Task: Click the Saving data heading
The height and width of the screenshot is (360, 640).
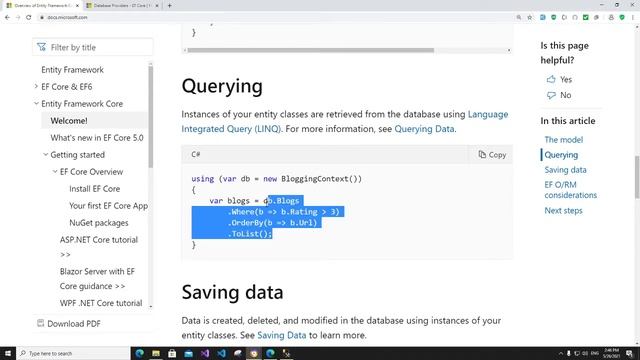Action: pos(232,292)
